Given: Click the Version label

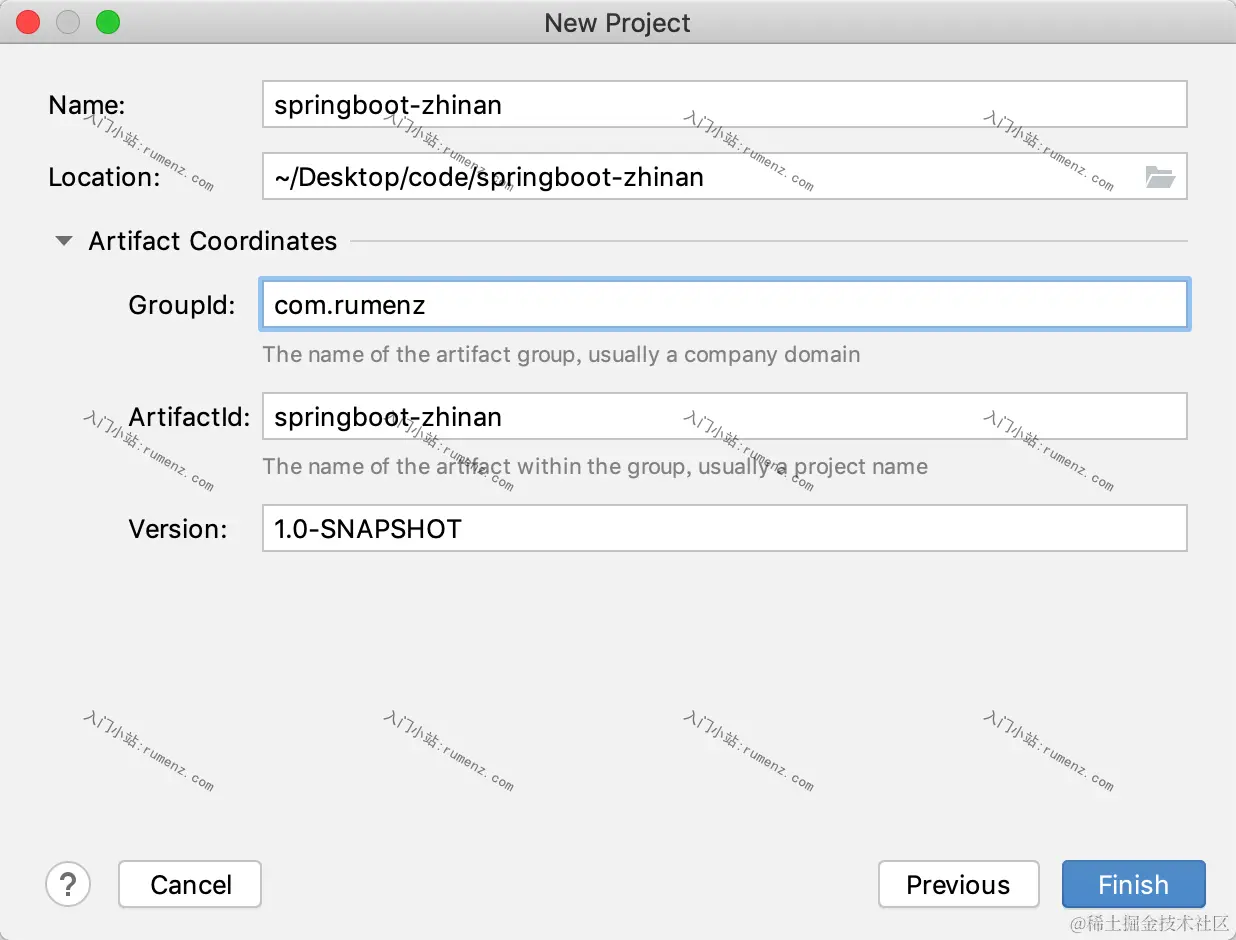Looking at the screenshot, I should (178, 529).
